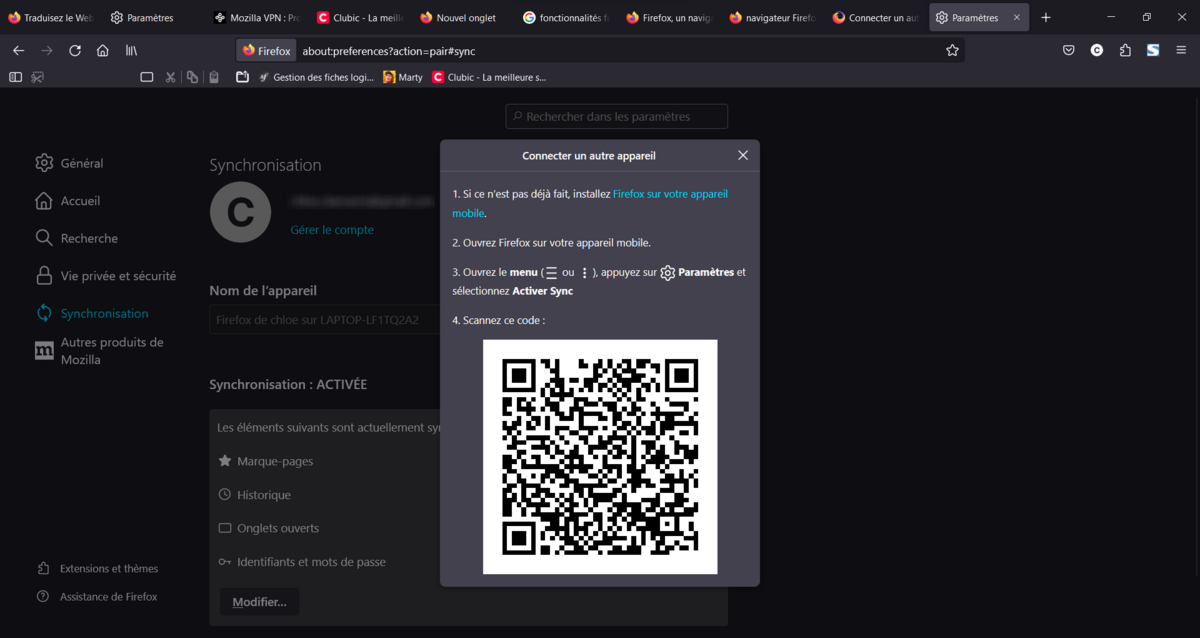Open the Firefox account icon in toolbar
Screen dimensions: 1200x638
click(x=1097, y=51)
